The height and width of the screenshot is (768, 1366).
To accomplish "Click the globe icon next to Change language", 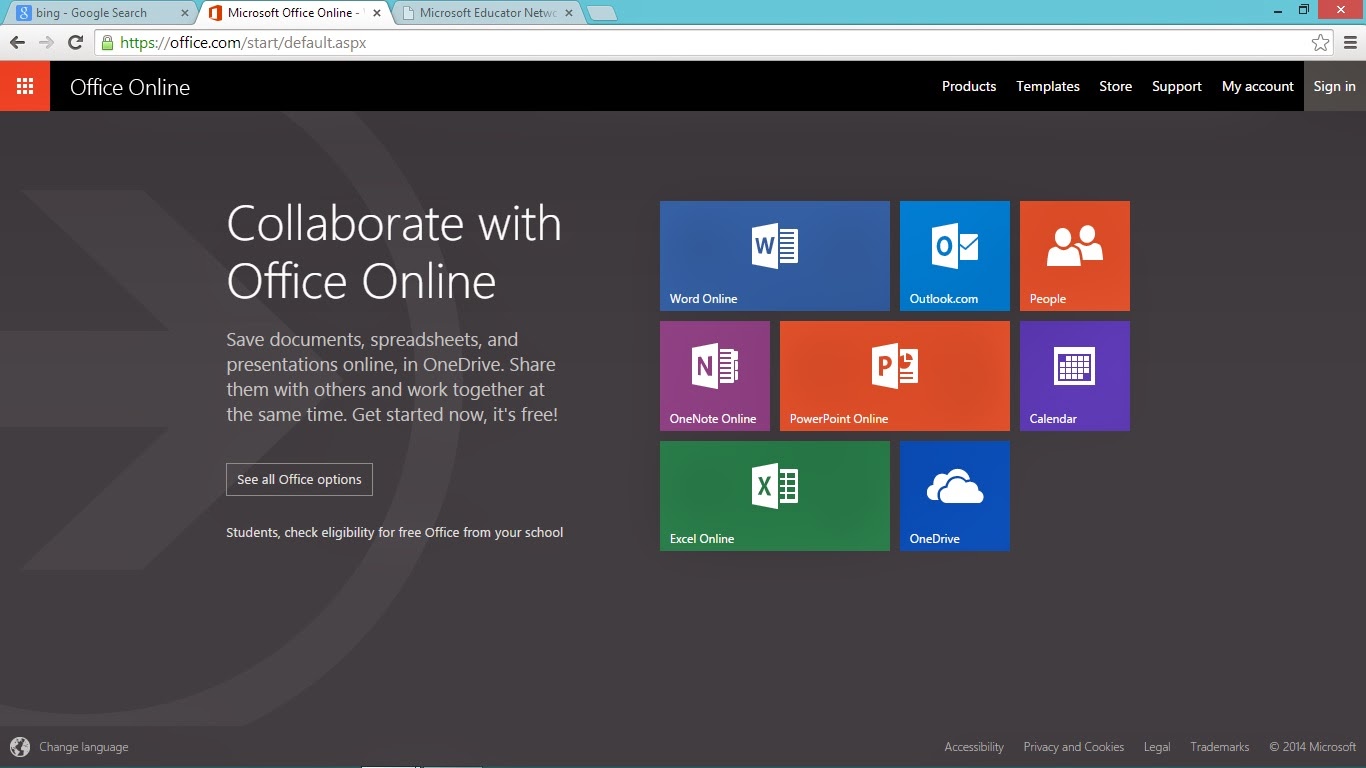I will [22, 746].
